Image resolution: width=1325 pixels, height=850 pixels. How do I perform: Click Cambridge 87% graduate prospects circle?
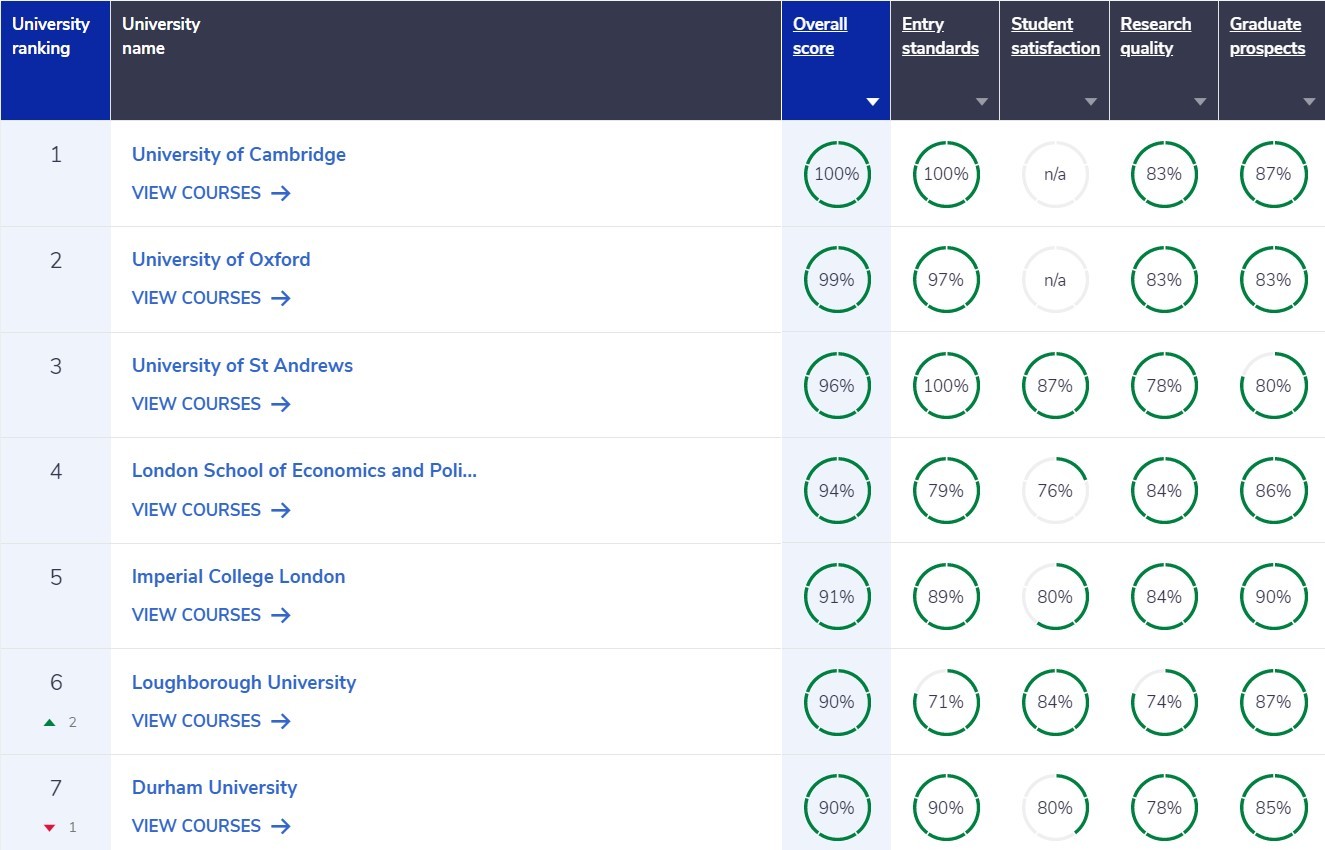[x=1273, y=174]
